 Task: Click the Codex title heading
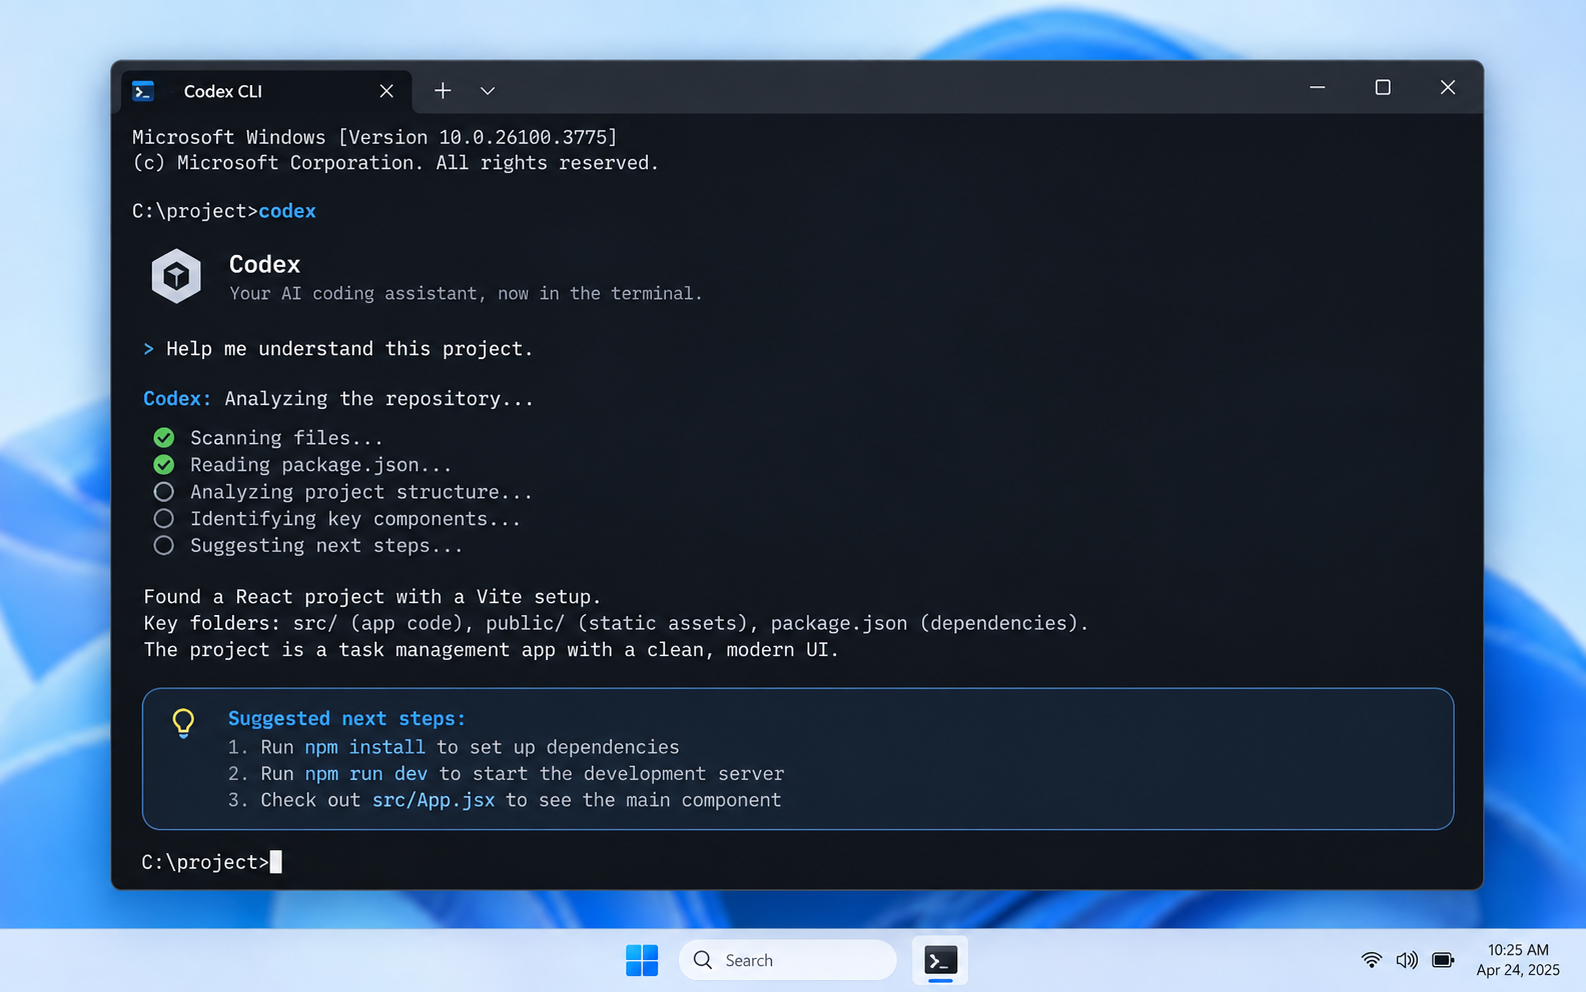click(265, 264)
